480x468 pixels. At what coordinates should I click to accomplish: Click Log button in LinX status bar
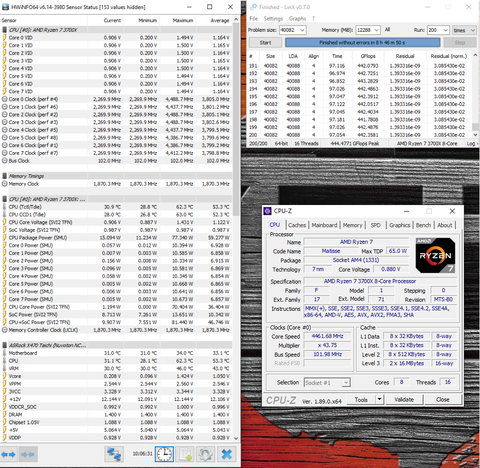471,143
